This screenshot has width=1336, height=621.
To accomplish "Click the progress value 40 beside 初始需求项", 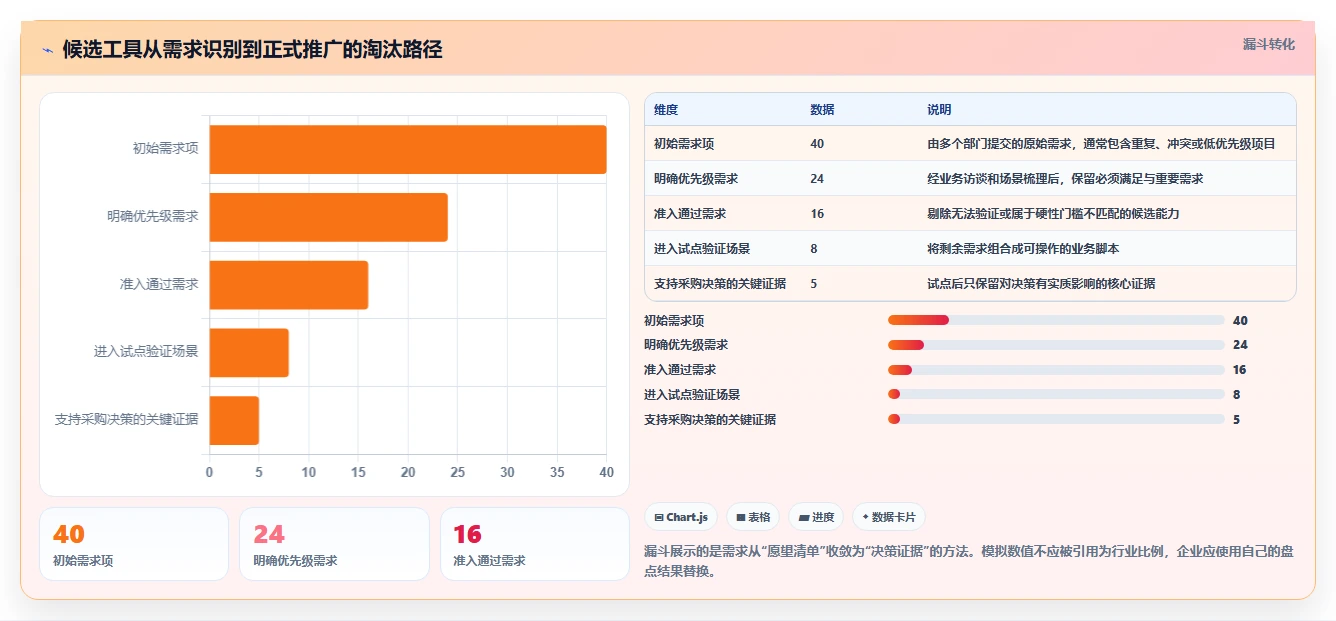I will coord(1240,321).
